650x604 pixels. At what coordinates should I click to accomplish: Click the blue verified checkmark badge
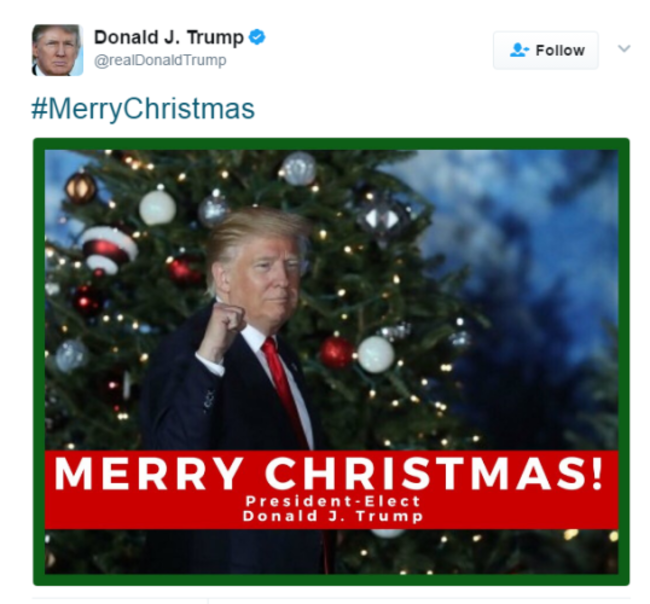coord(257,37)
